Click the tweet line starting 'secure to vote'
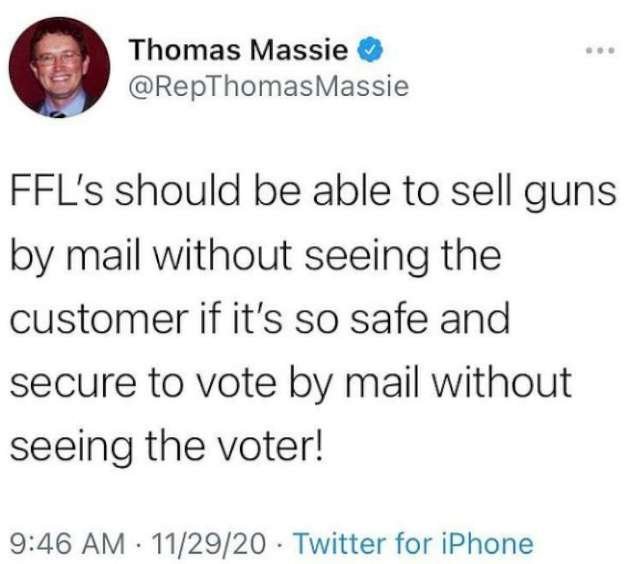This screenshot has height=564, width=630. coord(290,383)
